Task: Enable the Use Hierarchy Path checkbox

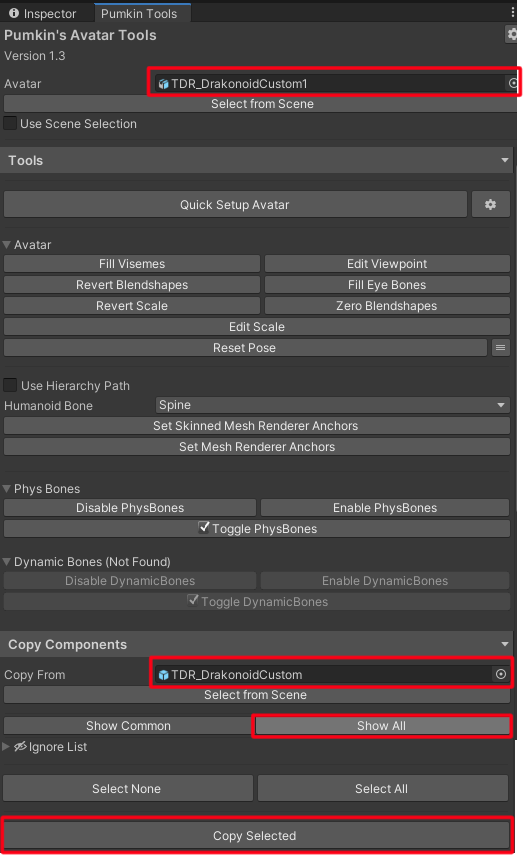Action: tap(10, 384)
